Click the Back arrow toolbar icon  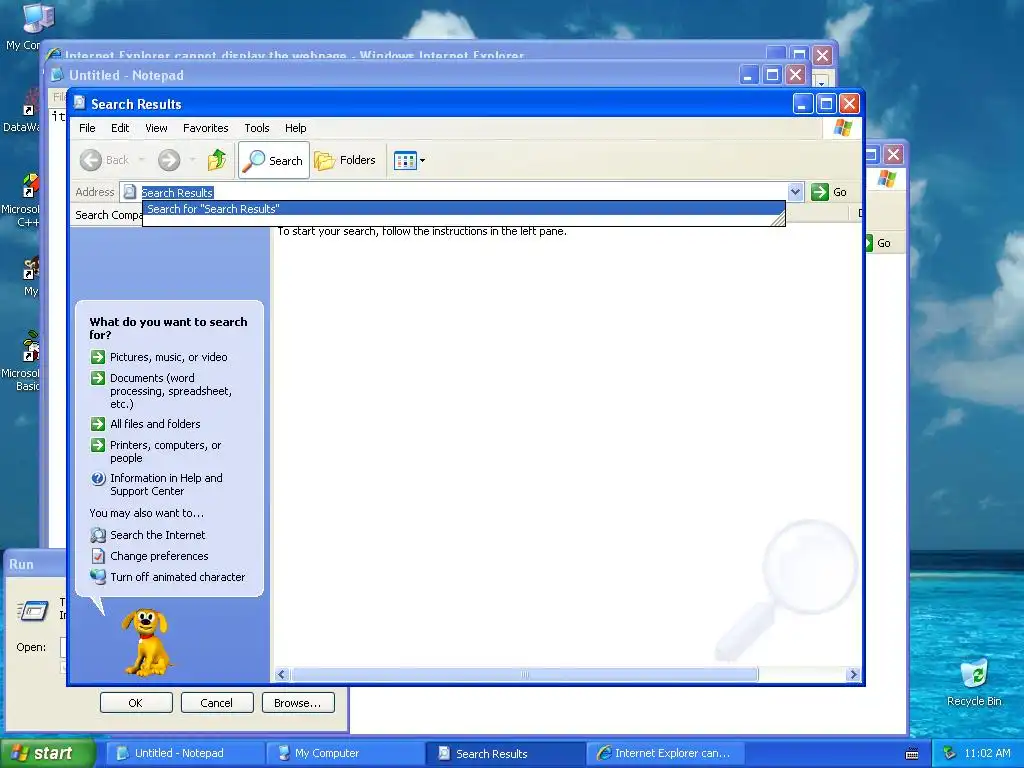pos(91,160)
